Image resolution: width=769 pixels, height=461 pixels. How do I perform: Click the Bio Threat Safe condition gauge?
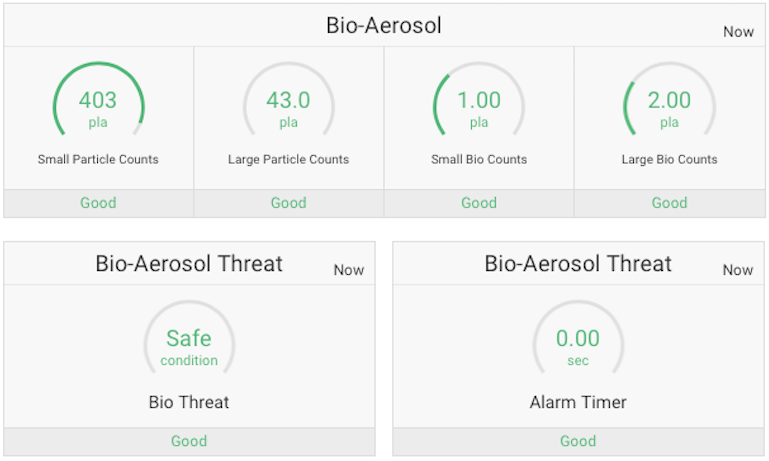(x=189, y=345)
